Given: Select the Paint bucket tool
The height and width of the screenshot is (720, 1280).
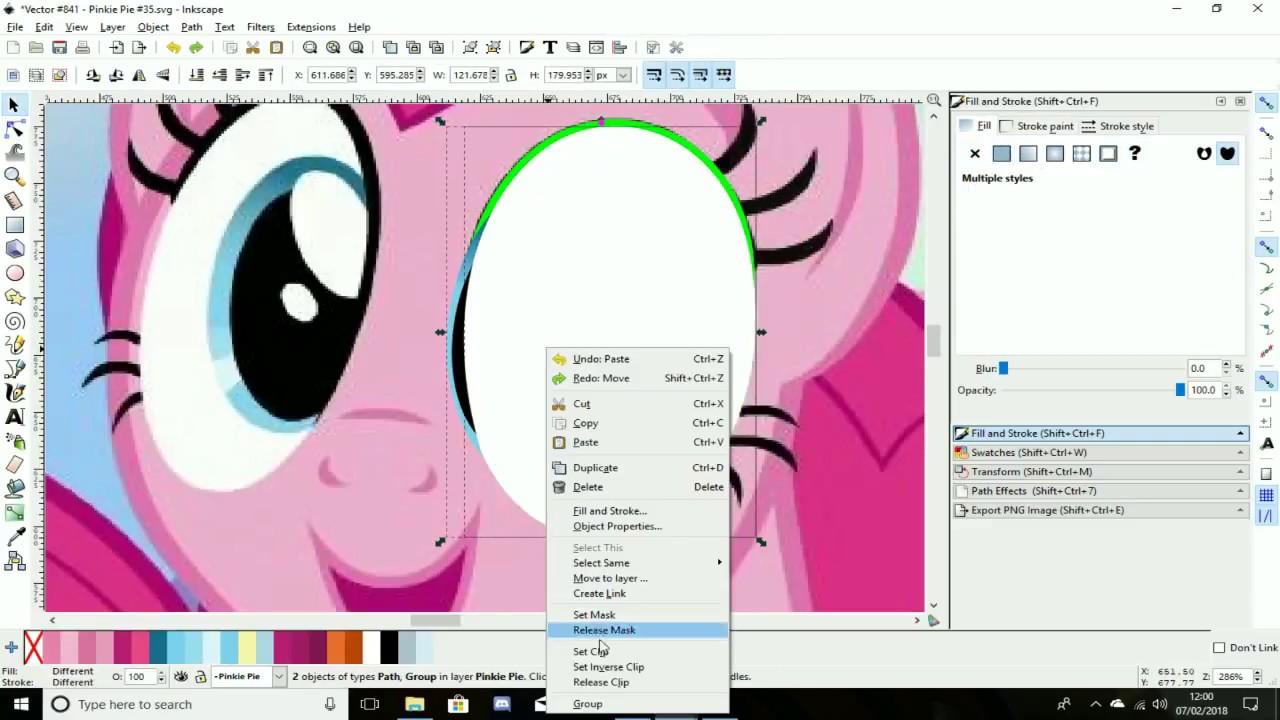Looking at the screenshot, I should (14, 489).
